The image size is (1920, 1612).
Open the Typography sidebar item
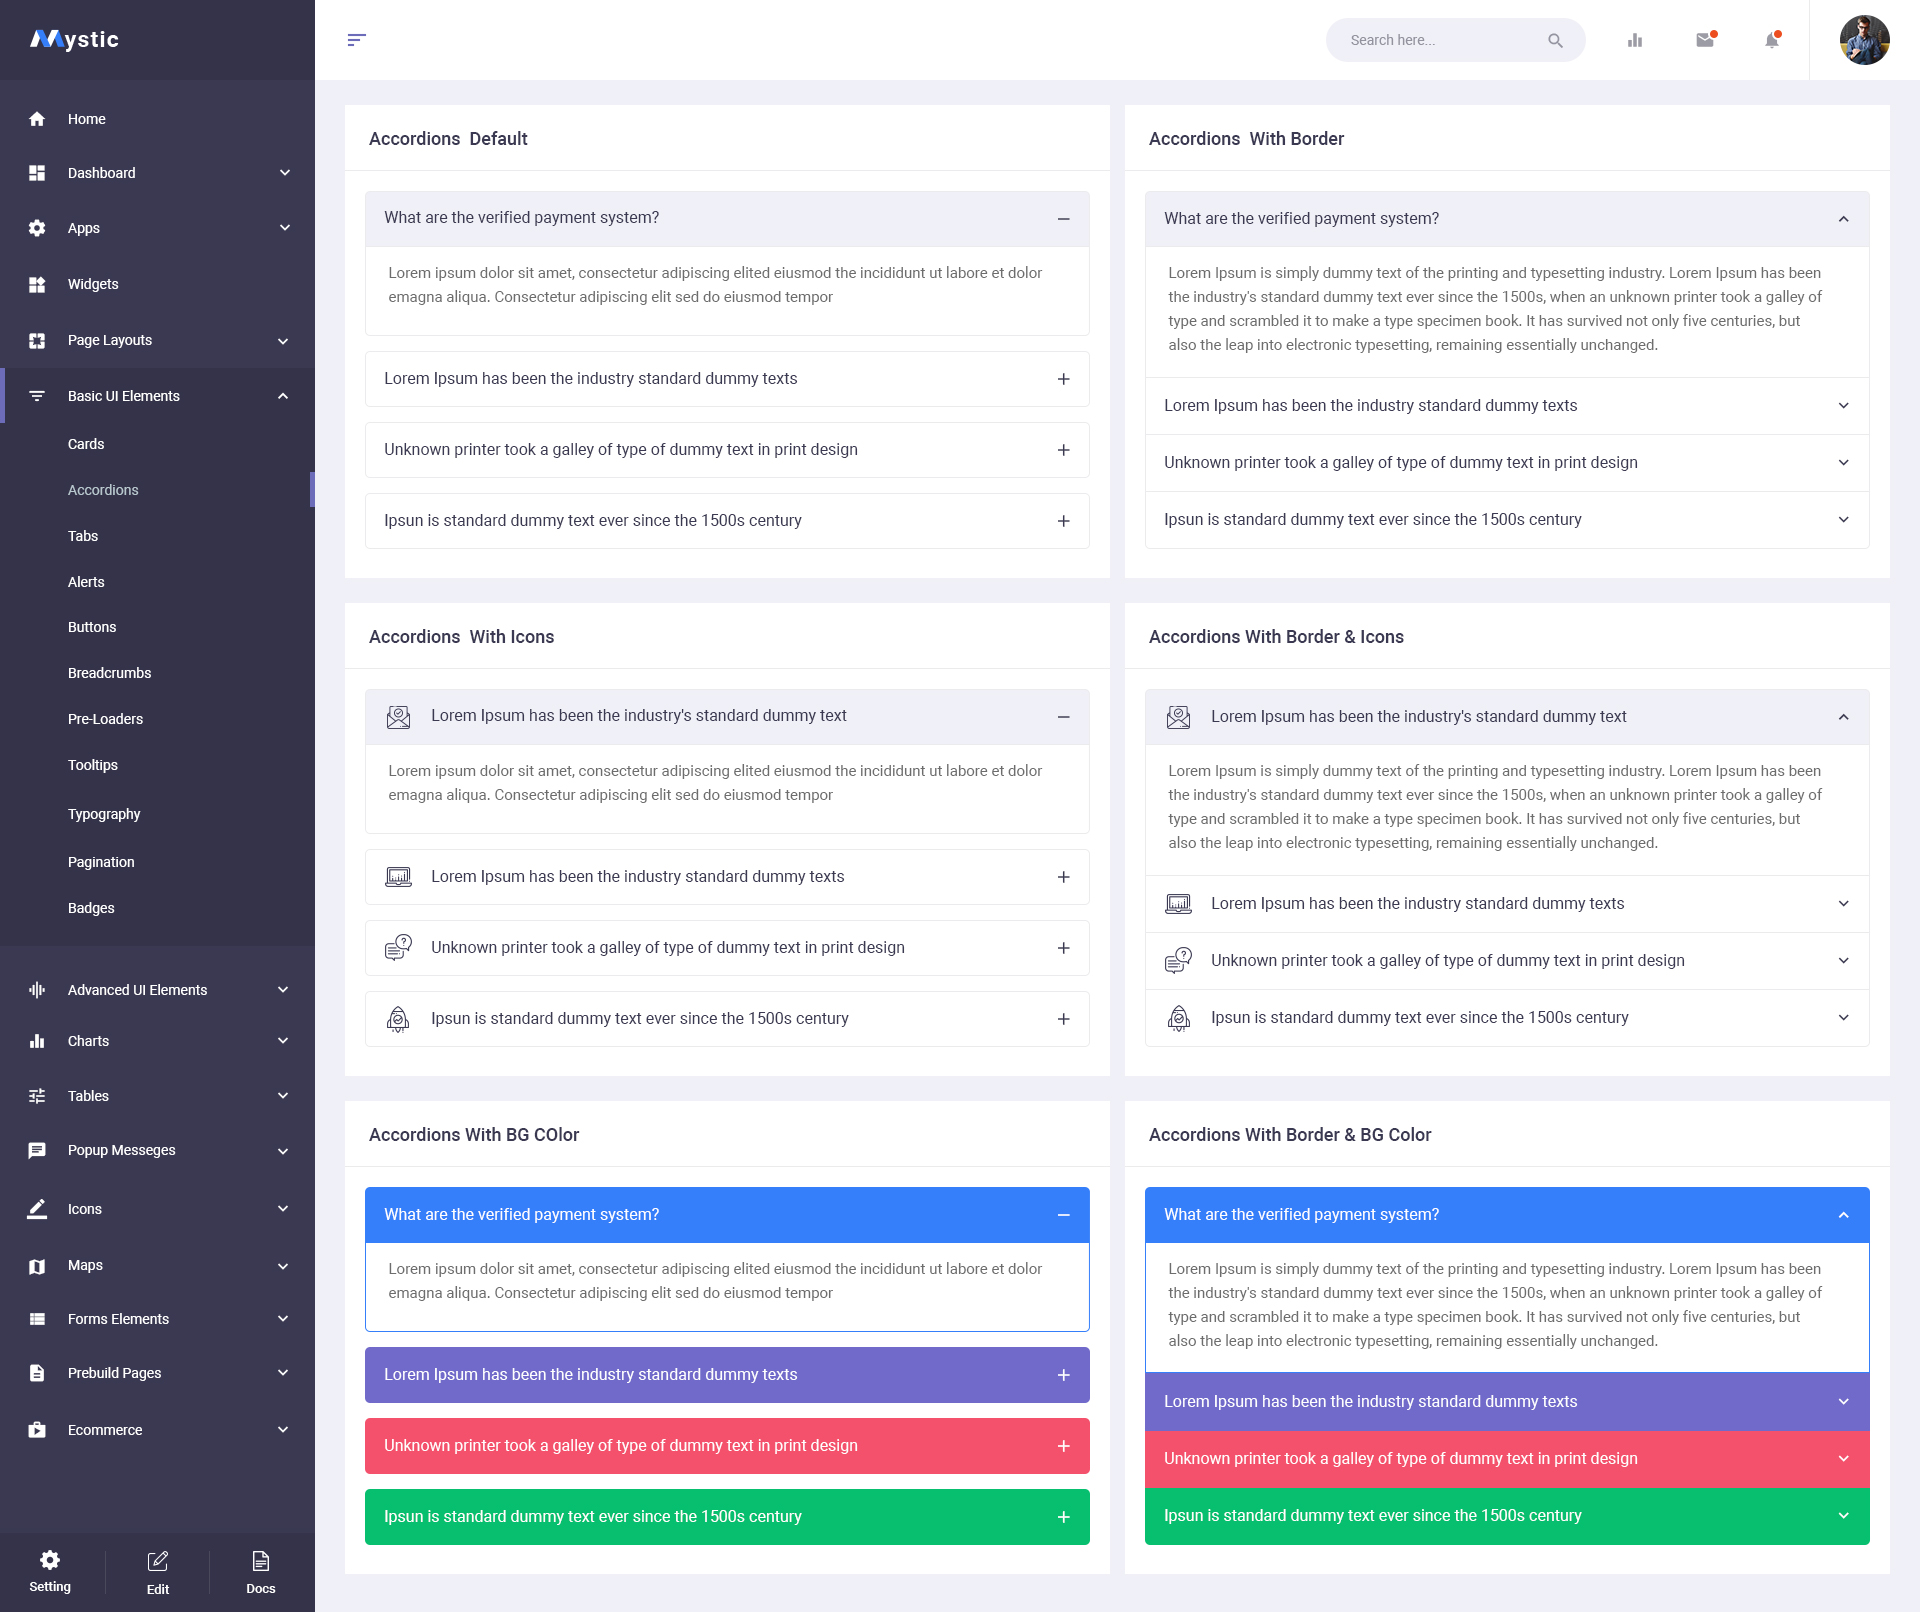104,814
